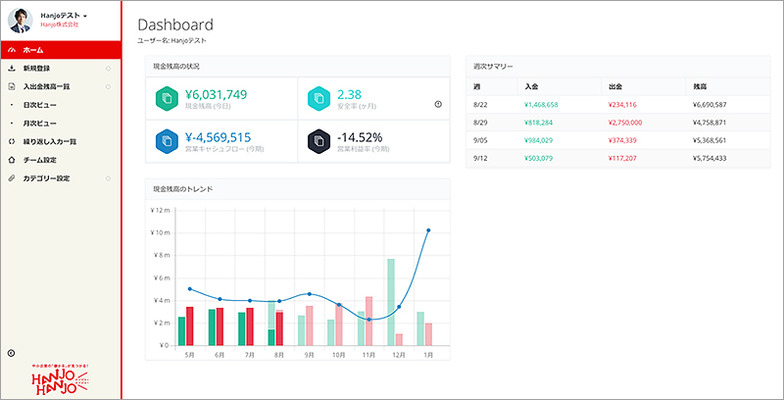The height and width of the screenshot is (400, 784).
Task: Click the tall green bar for 12月
Action: pos(391,302)
